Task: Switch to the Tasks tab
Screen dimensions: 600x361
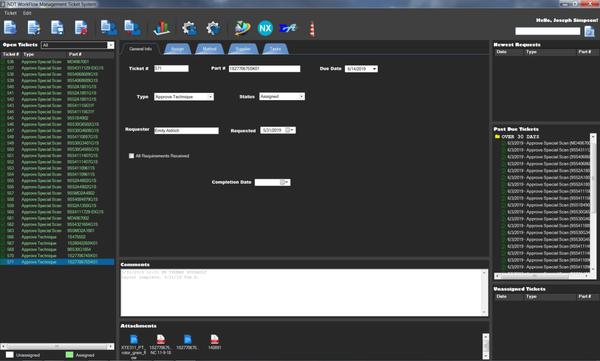Action: (275, 49)
